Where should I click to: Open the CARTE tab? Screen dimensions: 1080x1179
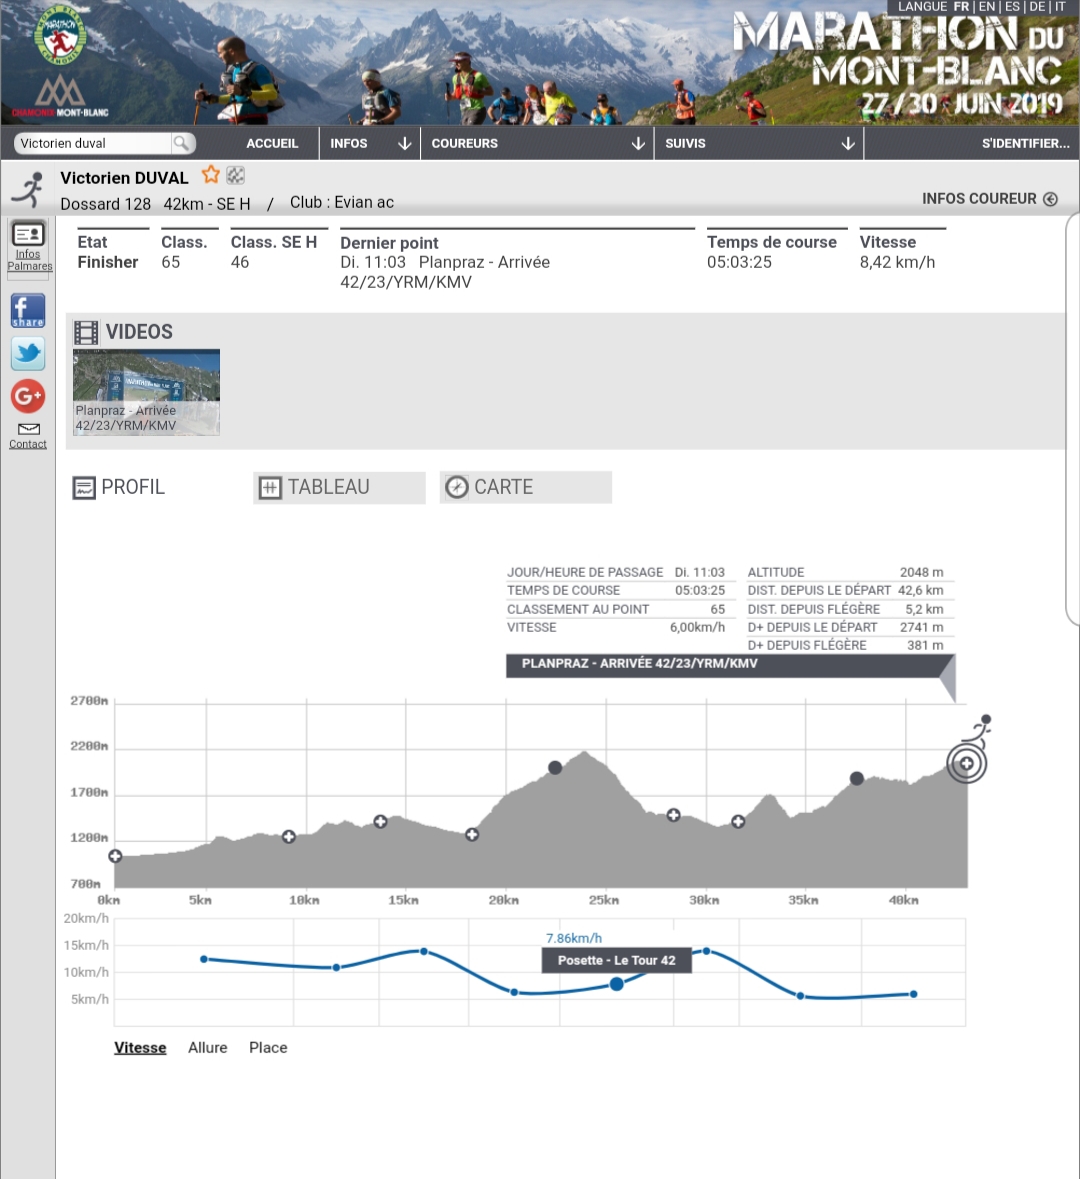click(525, 487)
